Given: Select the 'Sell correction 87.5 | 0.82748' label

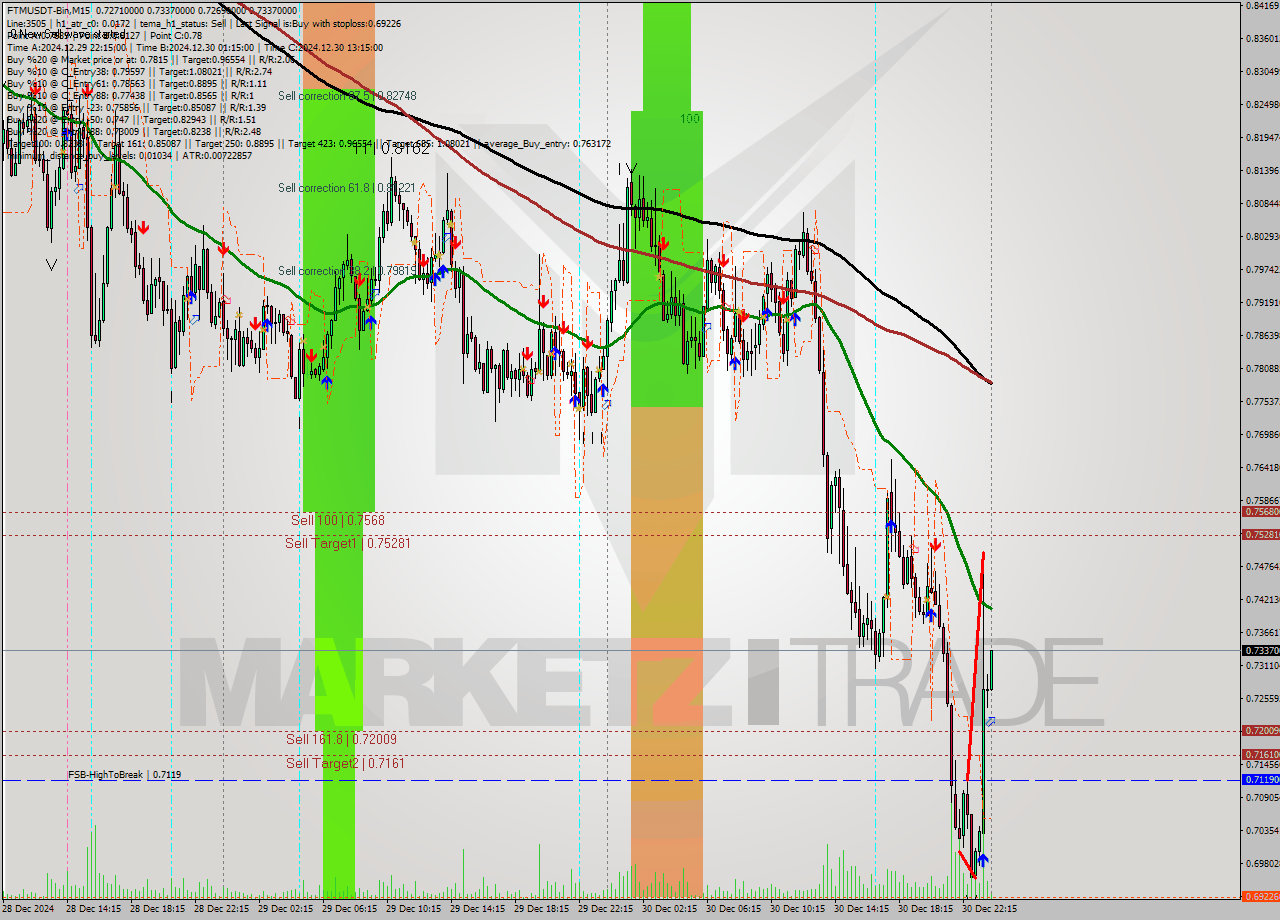Looking at the screenshot, I should point(347,95).
